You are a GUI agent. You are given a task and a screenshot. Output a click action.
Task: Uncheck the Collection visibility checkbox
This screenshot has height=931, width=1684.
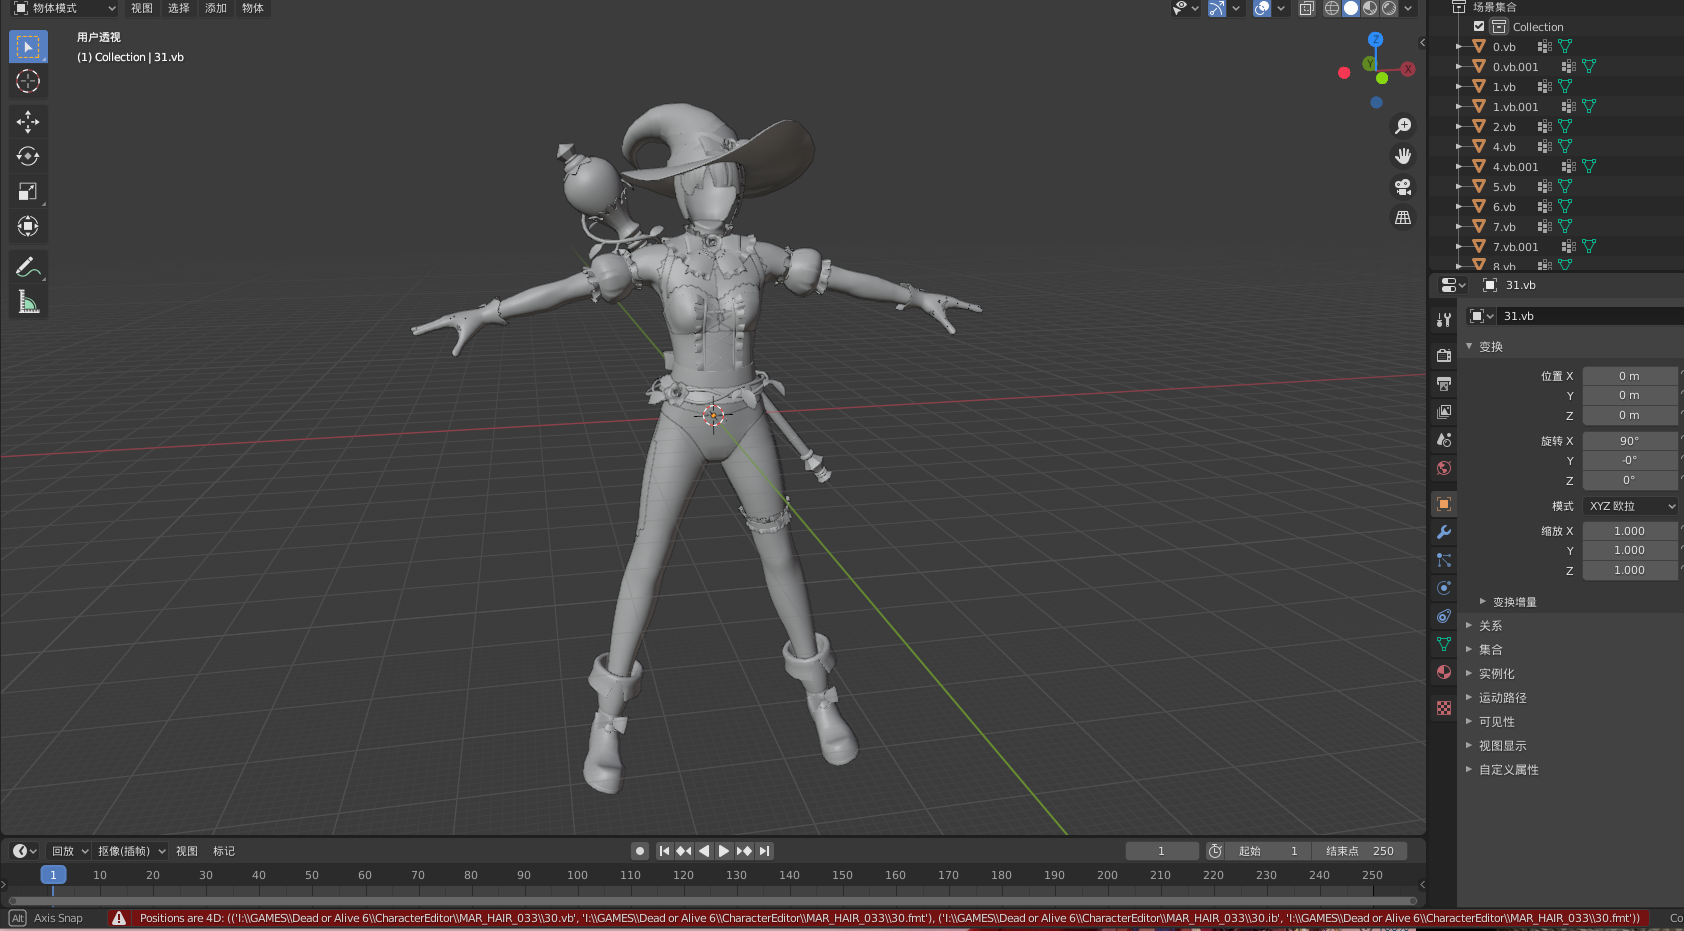click(1479, 27)
